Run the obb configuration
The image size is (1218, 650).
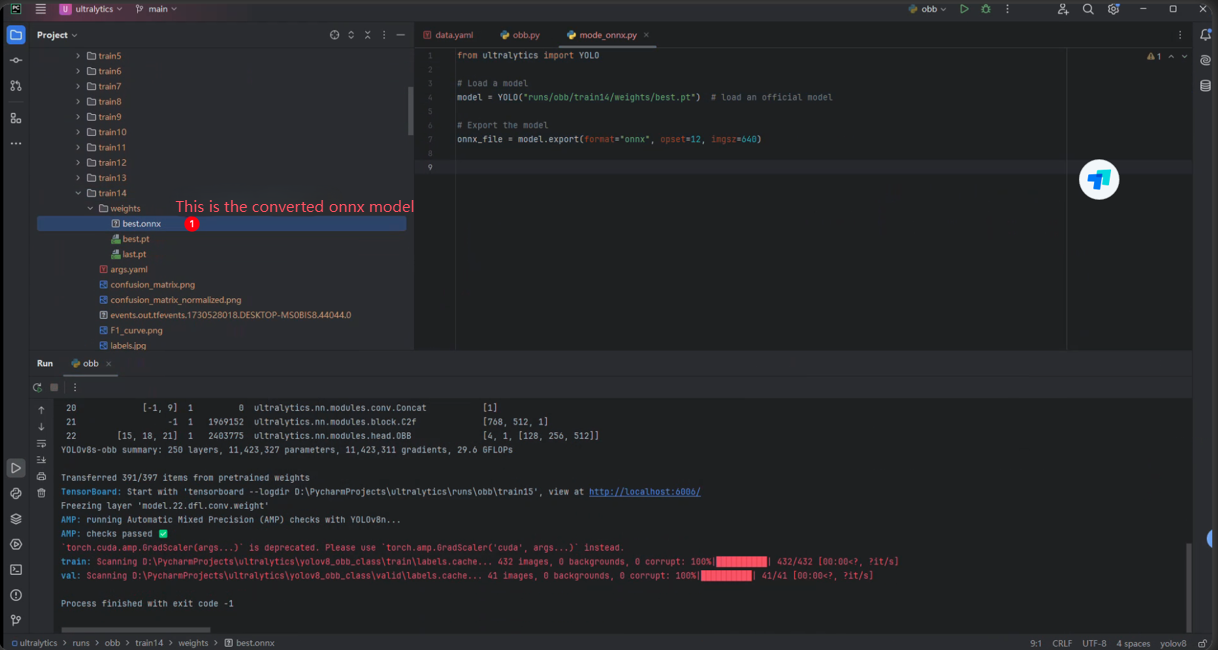(x=964, y=9)
